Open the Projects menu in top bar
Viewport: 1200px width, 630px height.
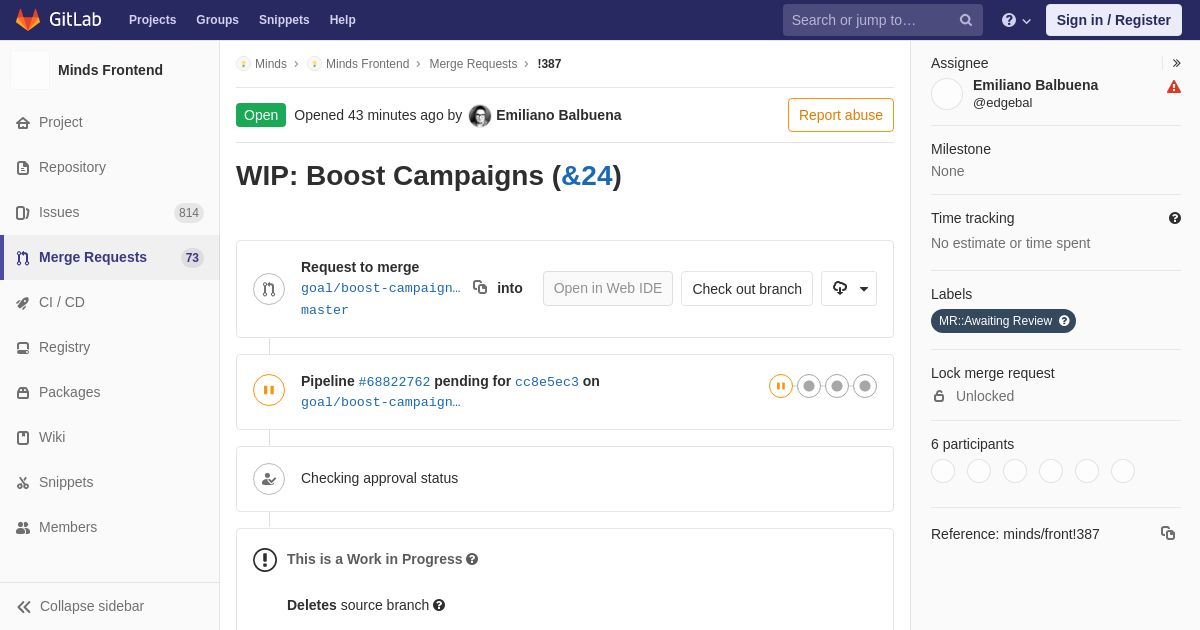coord(152,20)
